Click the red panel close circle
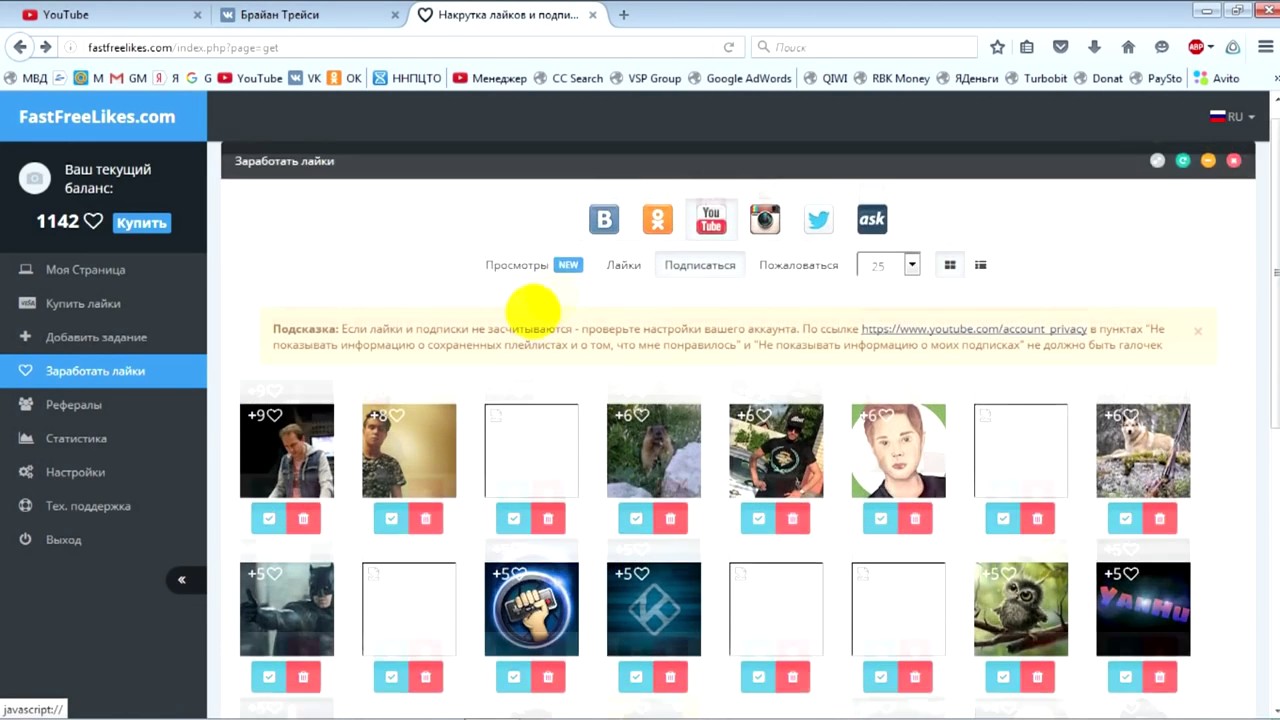The width and height of the screenshot is (1280, 720). tap(1234, 161)
